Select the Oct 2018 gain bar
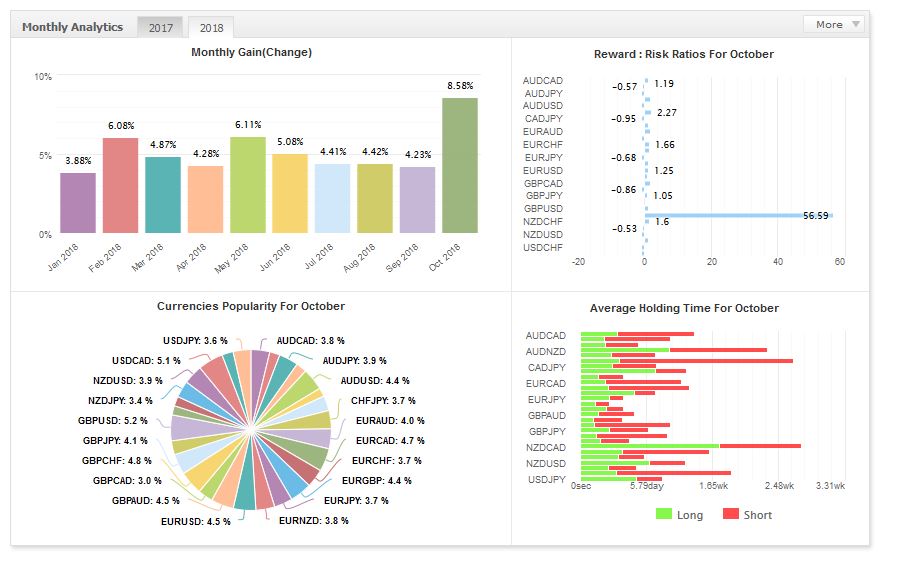 coord(460,165)
